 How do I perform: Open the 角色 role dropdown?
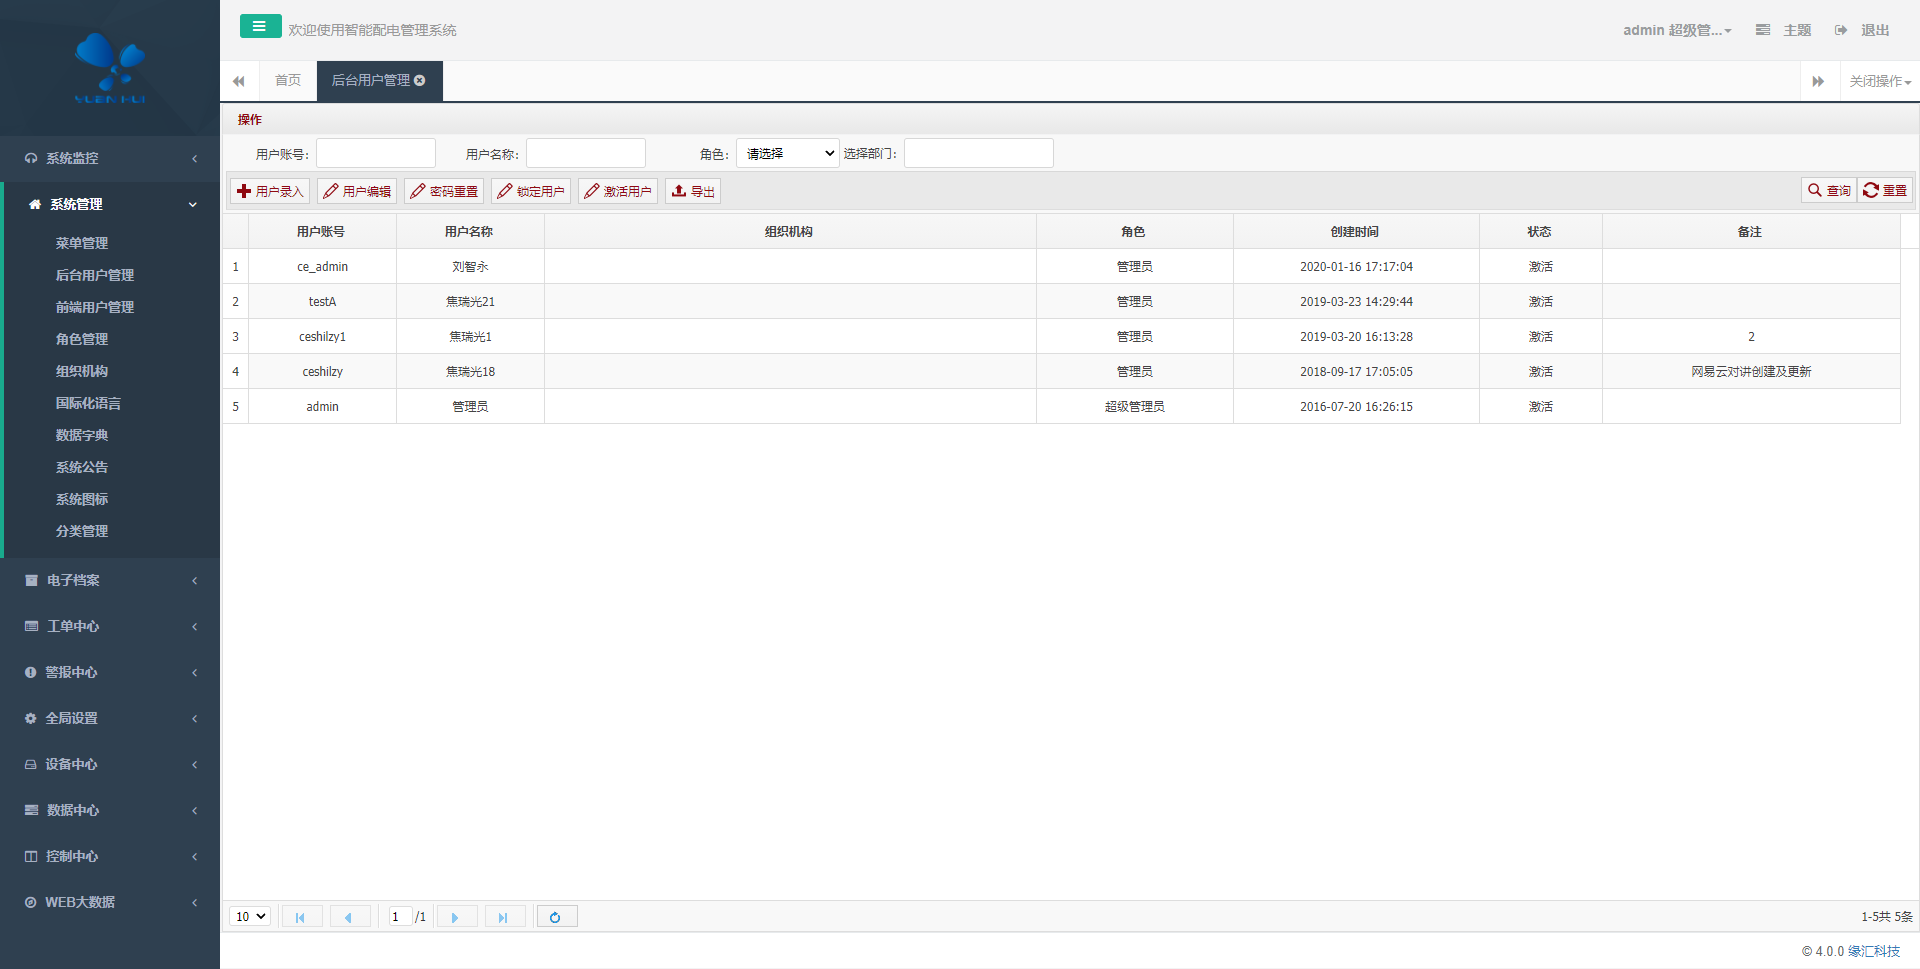pyautogui.click(x=787, y=153)
